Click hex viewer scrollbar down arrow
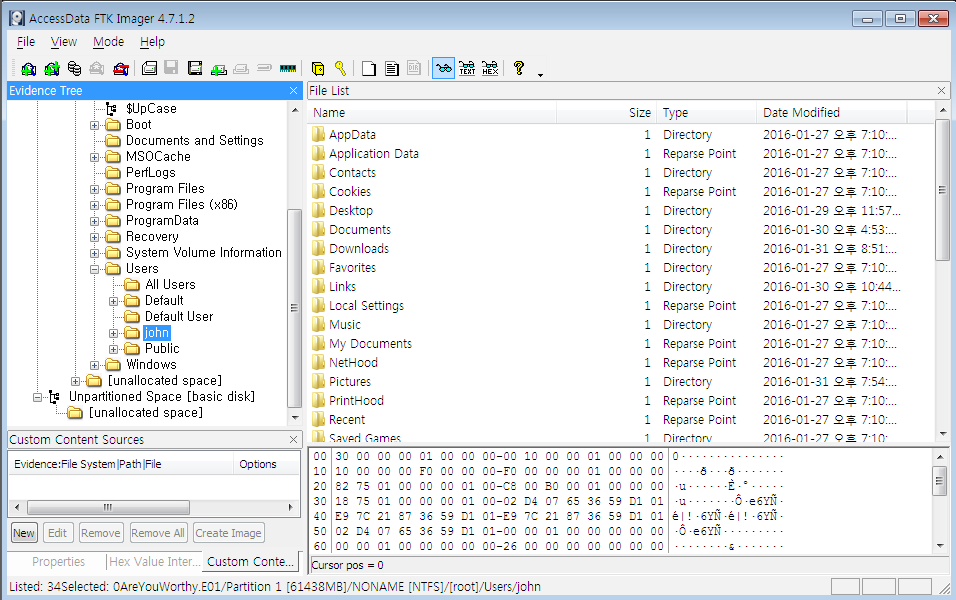Viewport: 956px width, 600px height. [940, 546]
